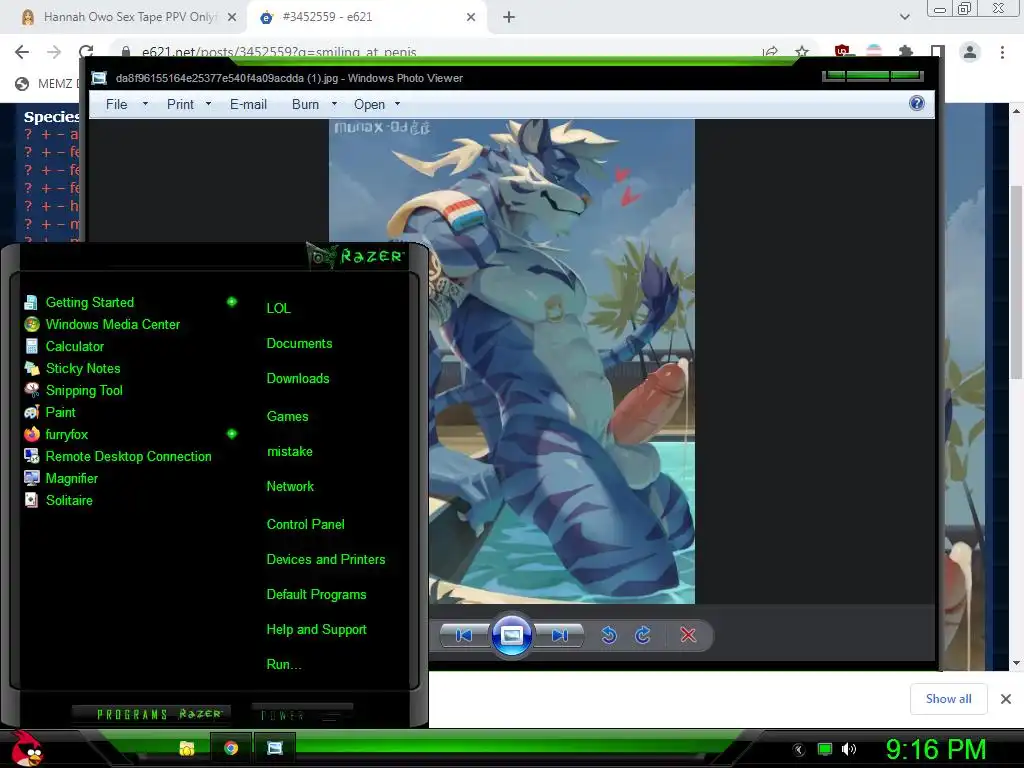Open Network from start menu
This screenshot has height=768, width=1024.
point(290,487)
